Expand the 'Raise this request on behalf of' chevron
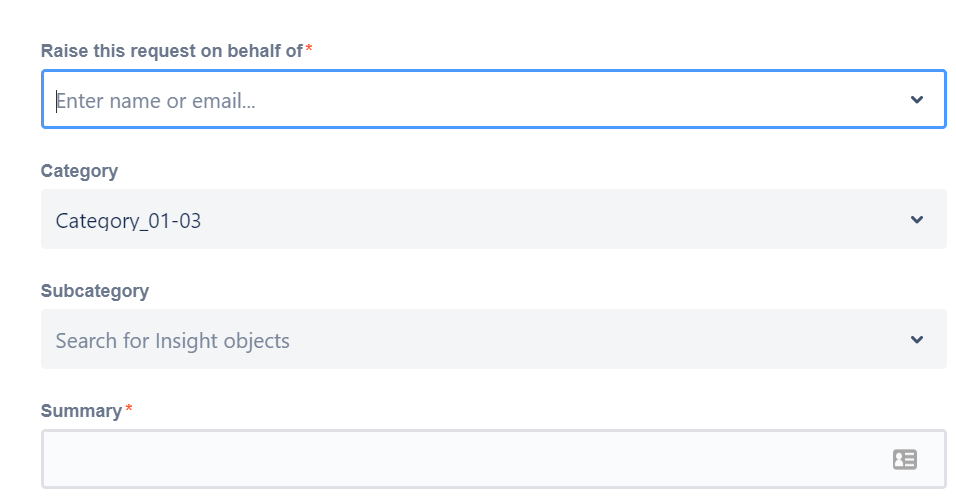Image resolution: width=956 pixels, height=498 pixels. (x=917, y=99)
